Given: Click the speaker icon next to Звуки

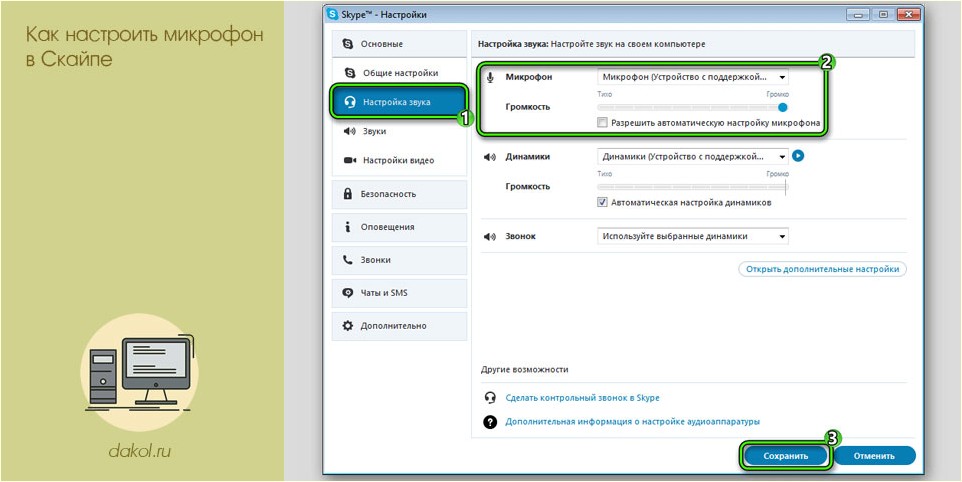Looking at the screenshot, I should (350, 131).
